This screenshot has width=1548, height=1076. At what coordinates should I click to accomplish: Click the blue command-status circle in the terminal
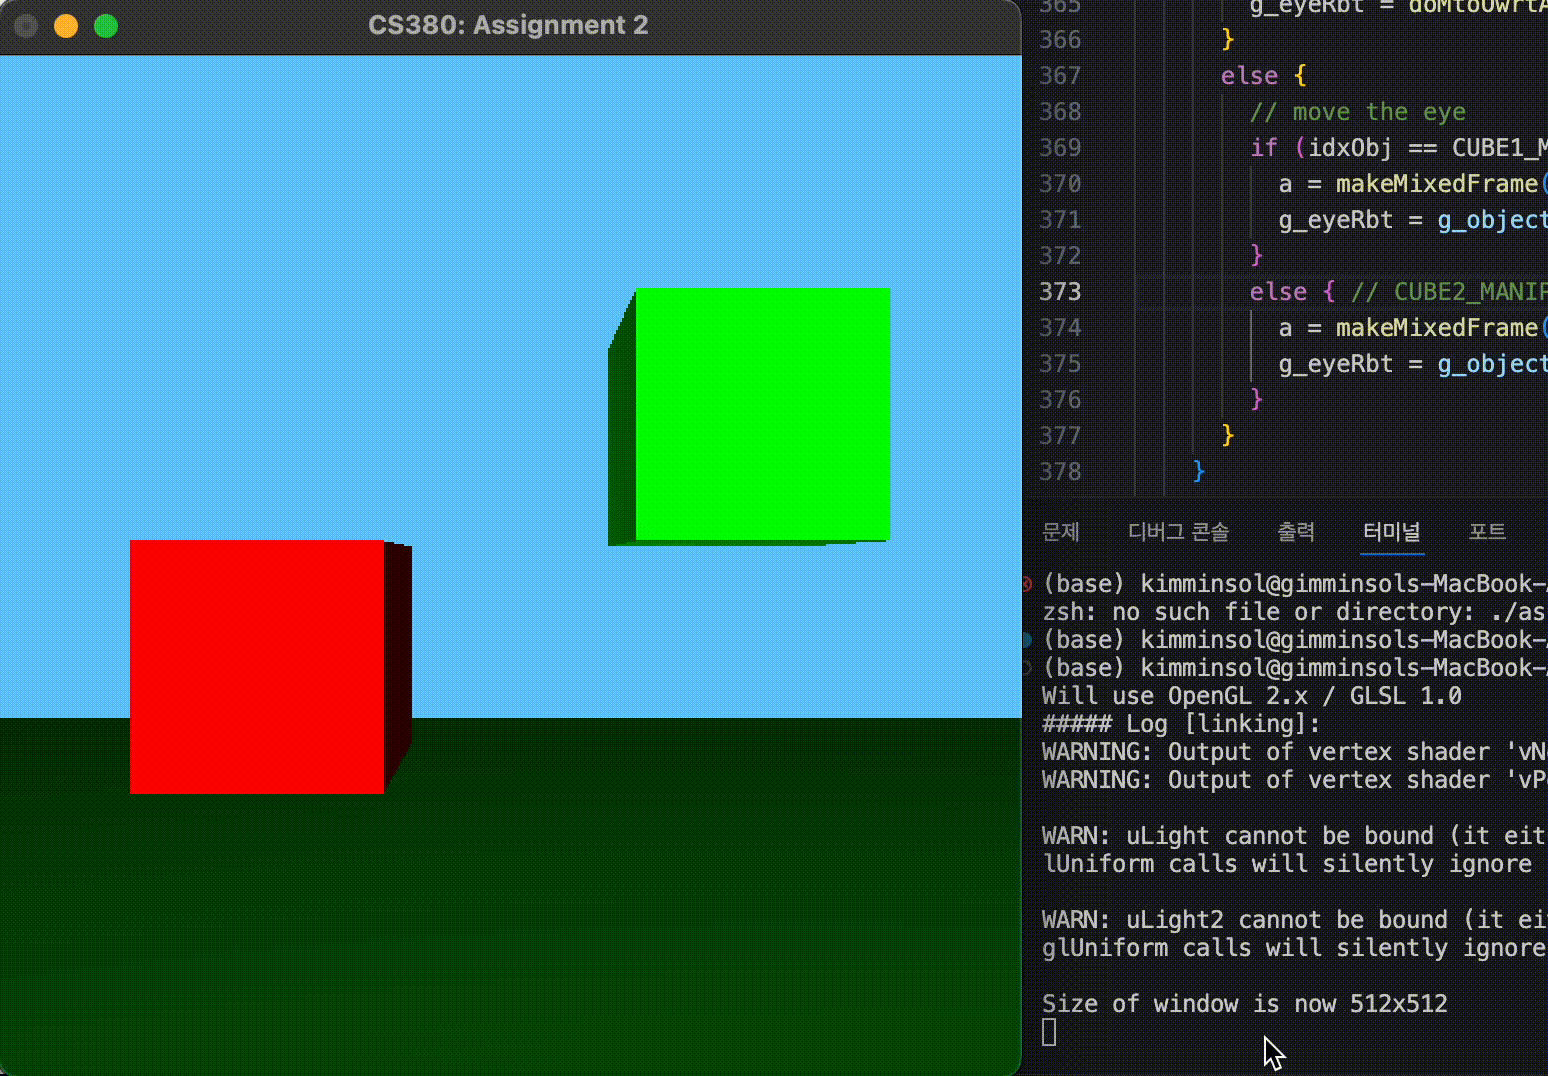pos(1027,641)
